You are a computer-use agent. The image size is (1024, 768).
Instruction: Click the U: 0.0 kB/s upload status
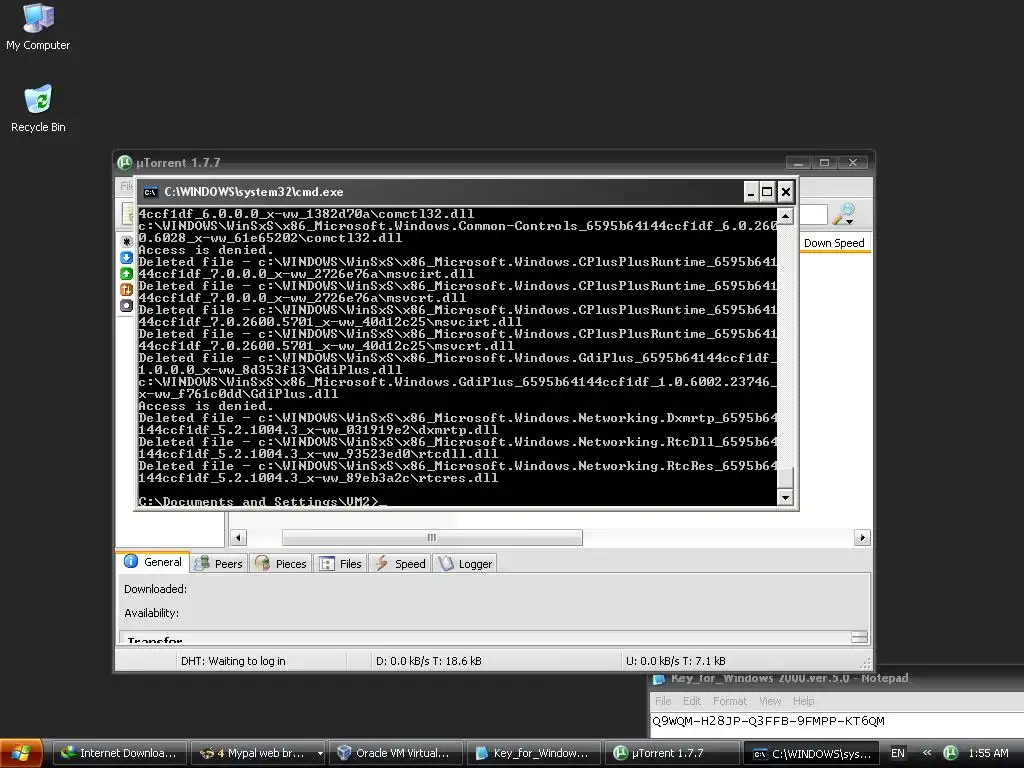point(676,661)
